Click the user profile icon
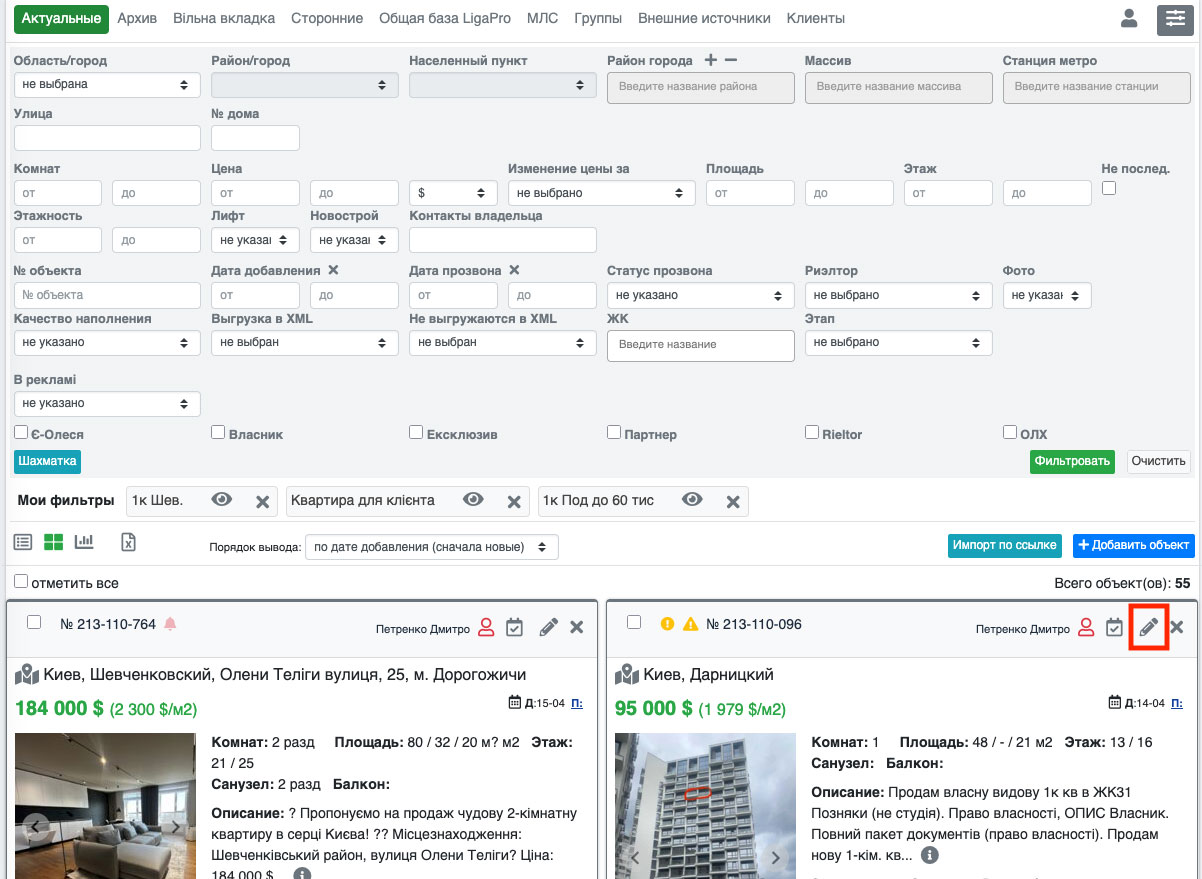1202x879 pixels. 1129,18
